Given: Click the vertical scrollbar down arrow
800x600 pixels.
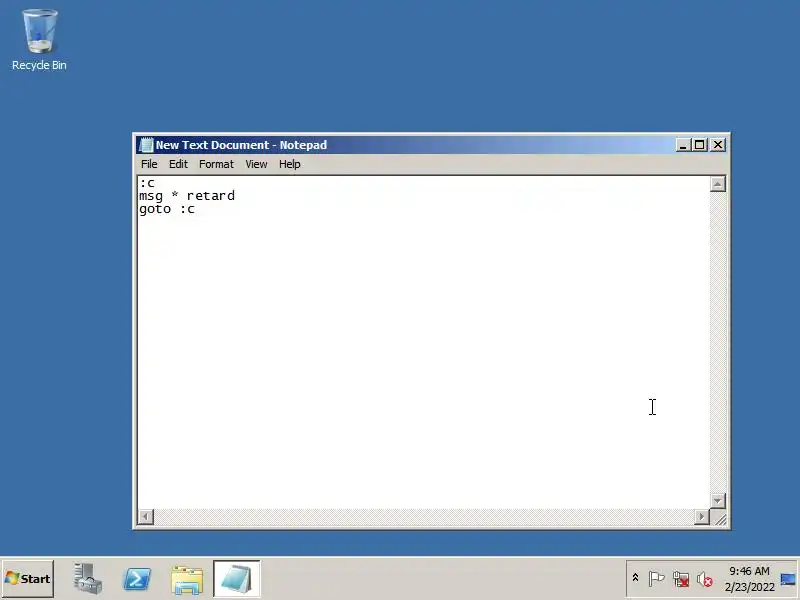Looking at the screenshot, I should [x=718, y=501].
